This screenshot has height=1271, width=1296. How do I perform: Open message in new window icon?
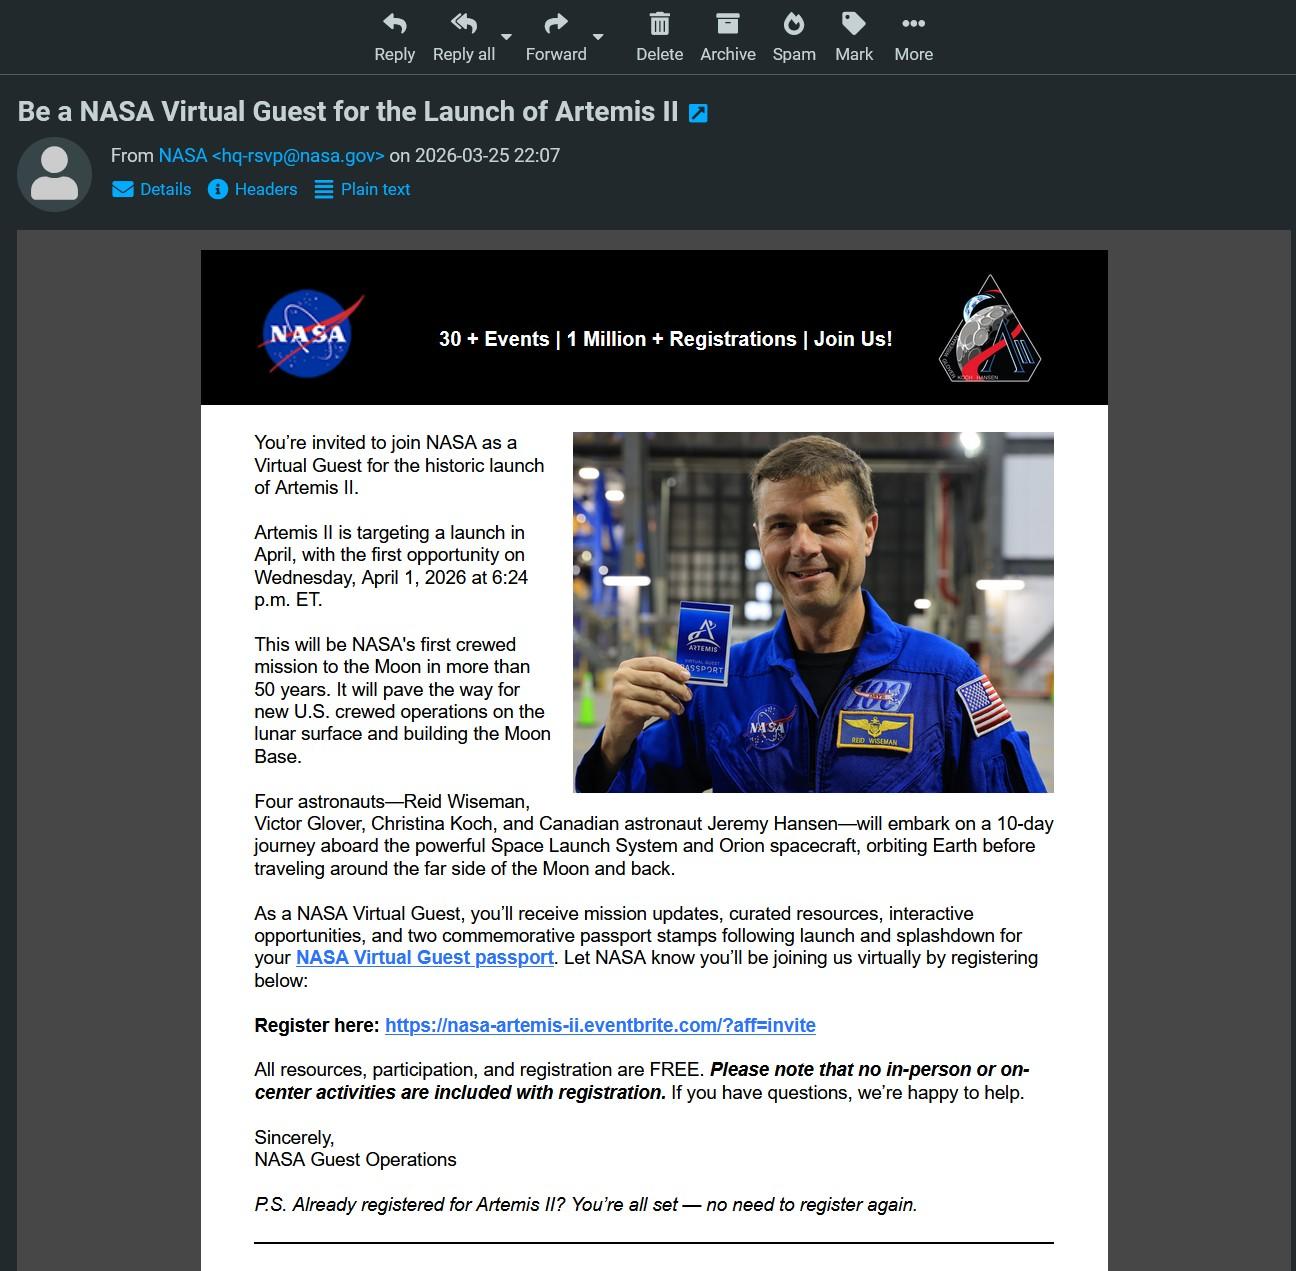click(698, 113)
